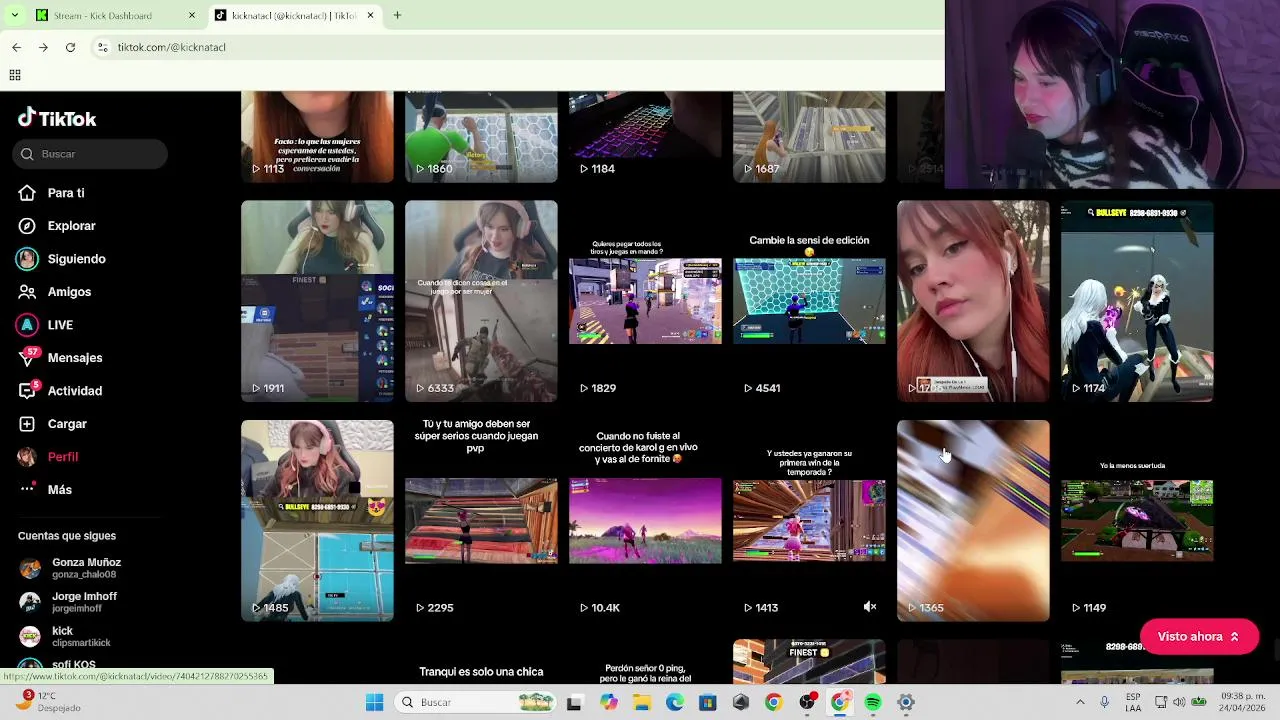Close the Kick Dashboard browser tab
This screenshot has height=720, width=1280.
191,15
